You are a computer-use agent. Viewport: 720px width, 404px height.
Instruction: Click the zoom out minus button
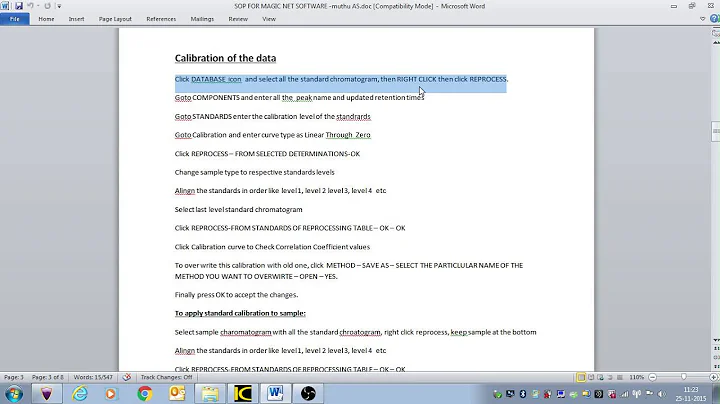(652, 377)
